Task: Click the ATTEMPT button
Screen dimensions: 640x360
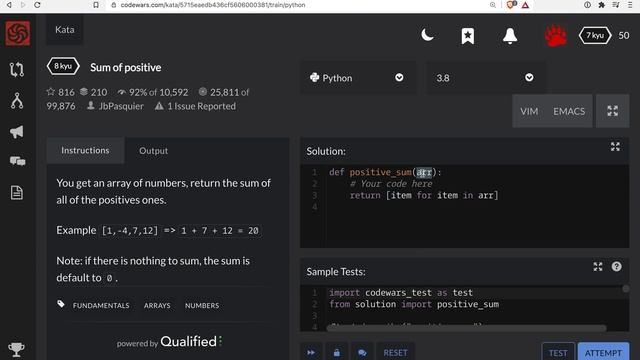Action: coord(603,353)
